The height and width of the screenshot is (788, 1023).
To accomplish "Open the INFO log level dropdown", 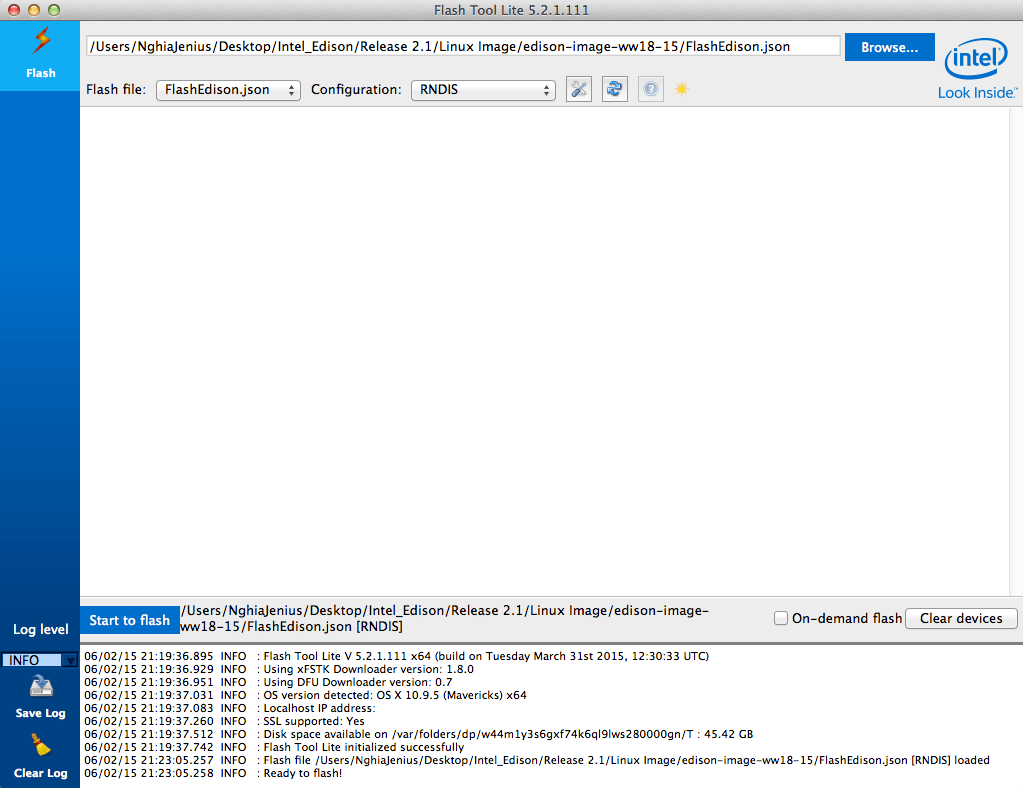I will [x=38, y=659].
